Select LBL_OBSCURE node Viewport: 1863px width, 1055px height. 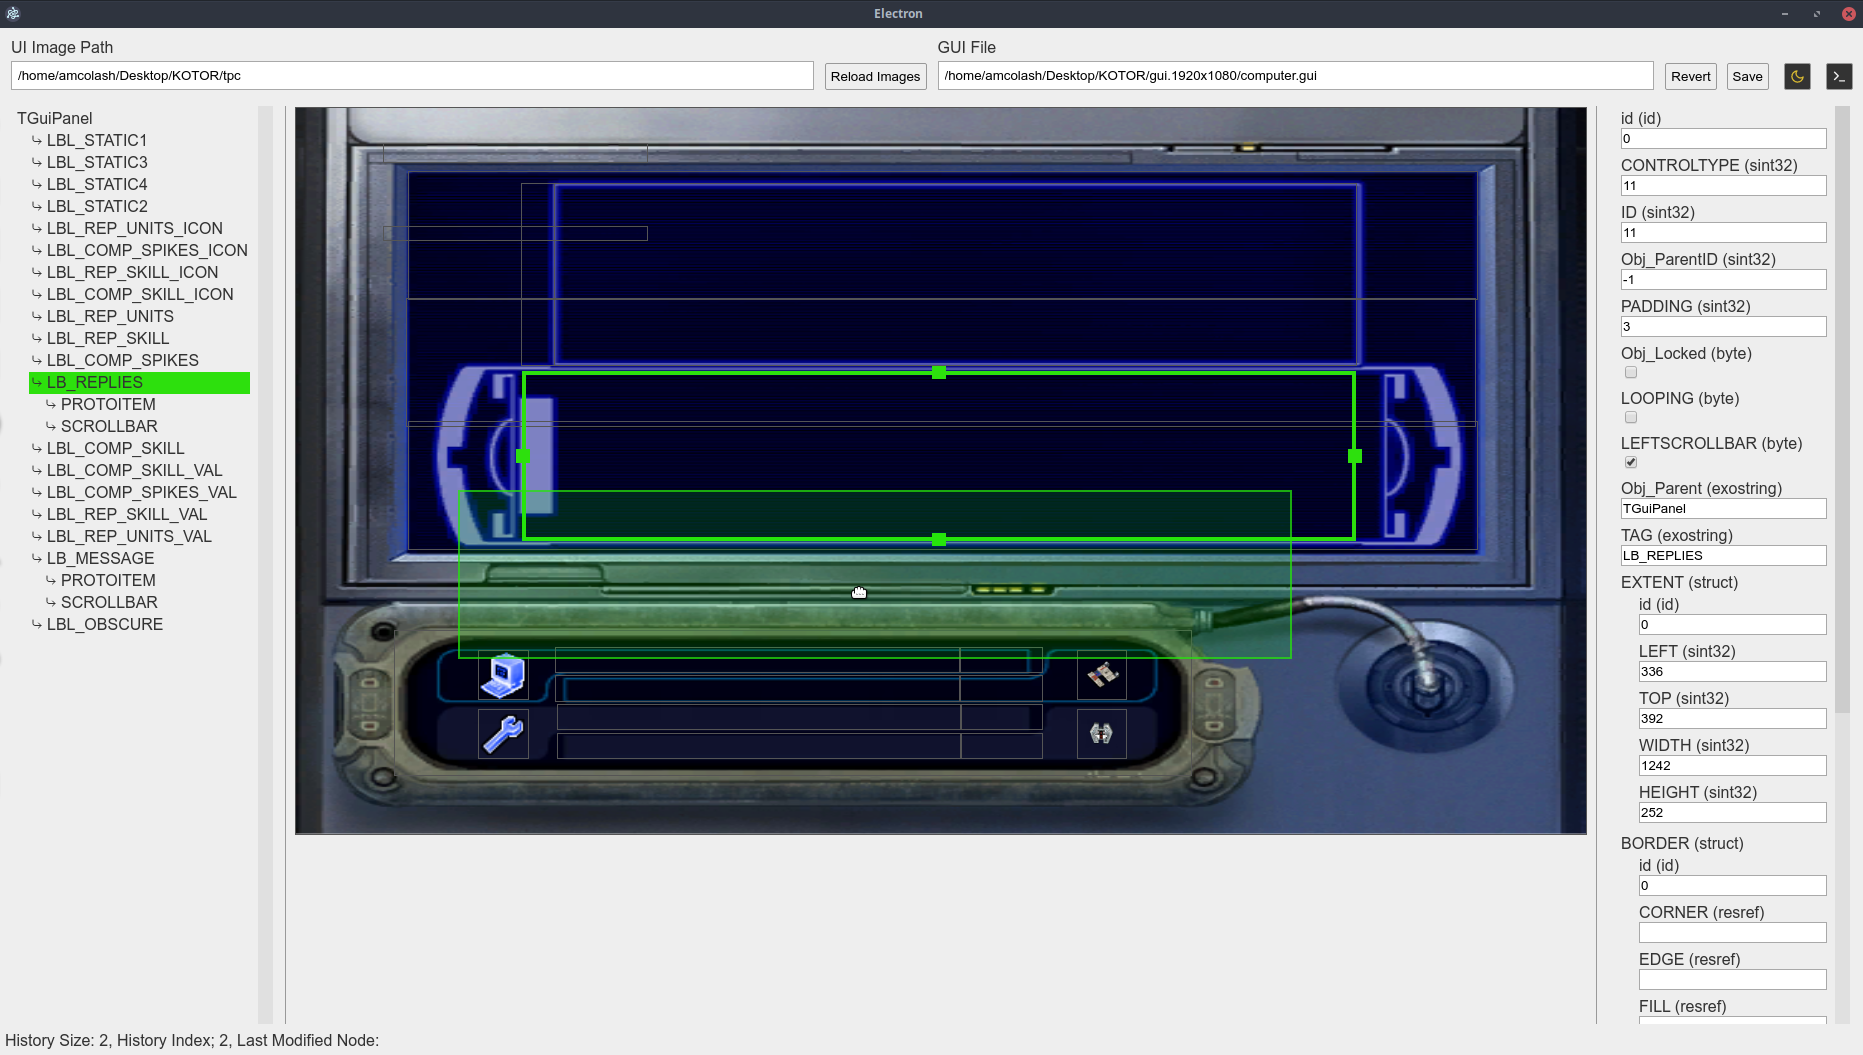pos(105,624)
